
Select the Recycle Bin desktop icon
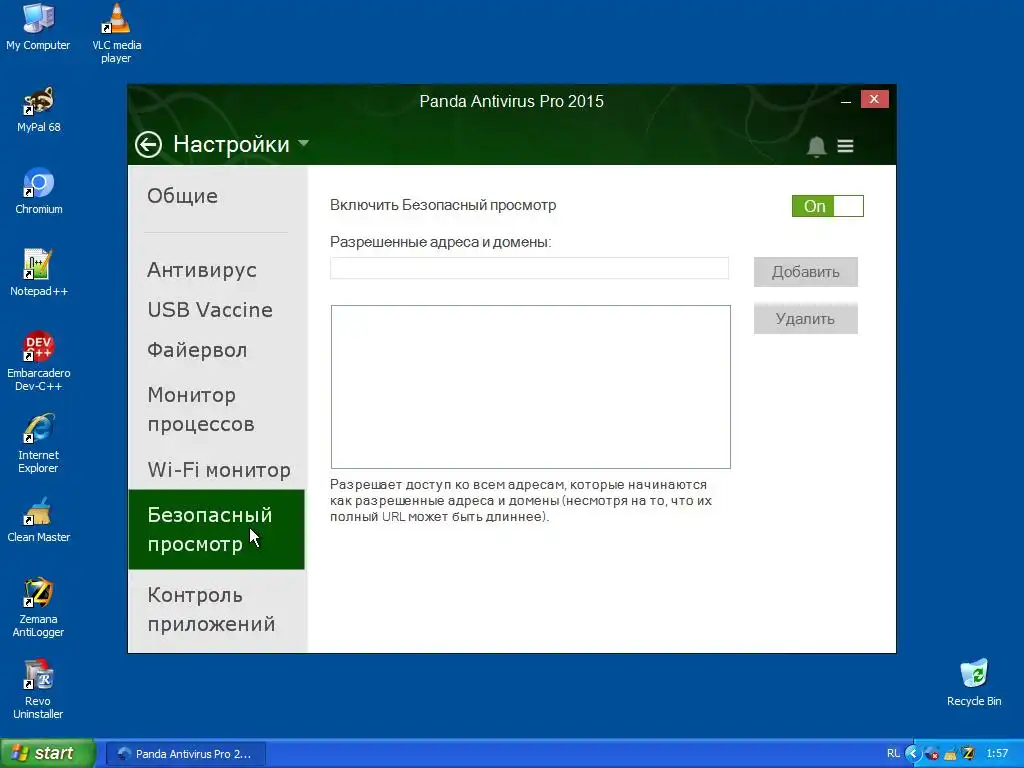click(x=974, y=682)
